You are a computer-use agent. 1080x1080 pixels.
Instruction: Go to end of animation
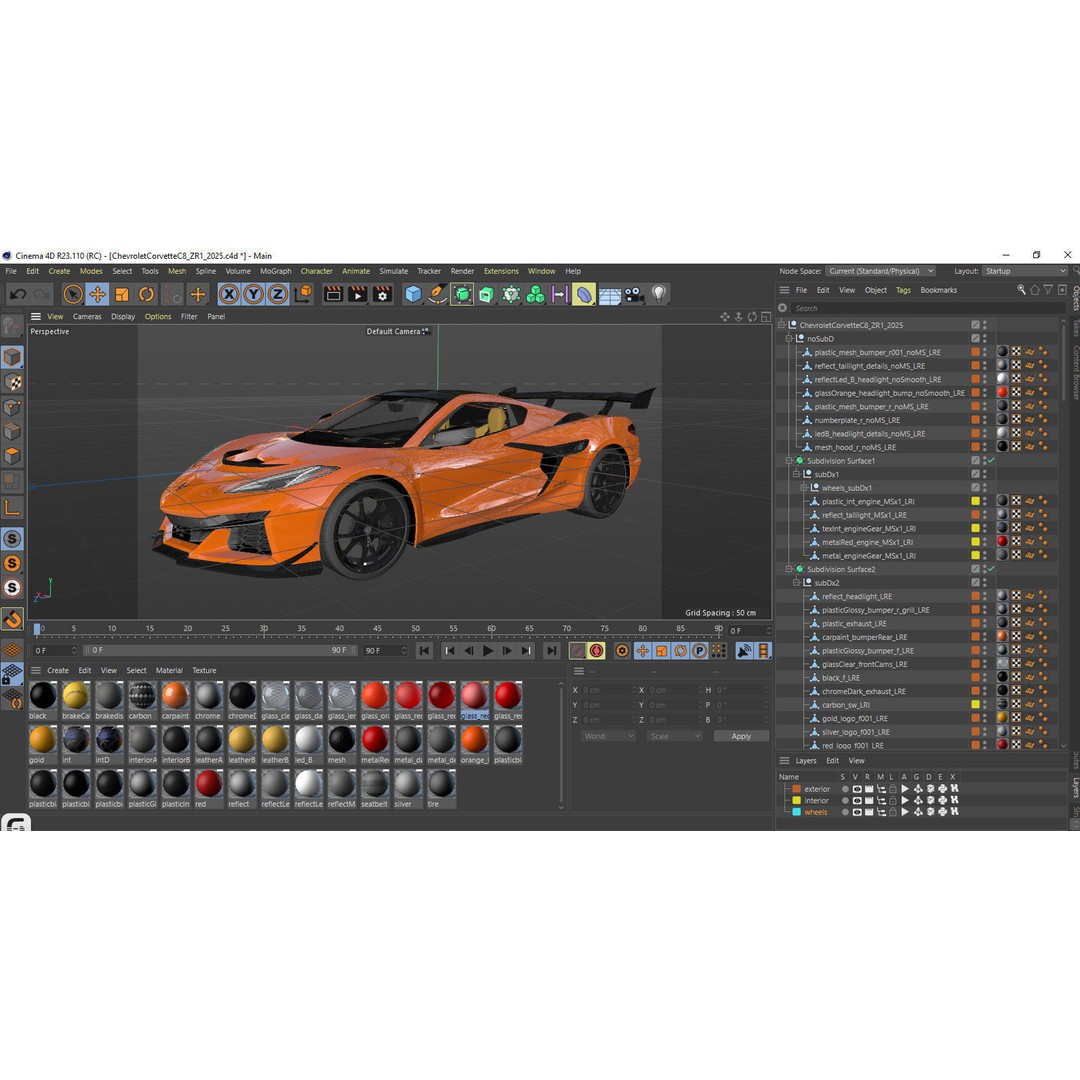click(x=552, y=651)
